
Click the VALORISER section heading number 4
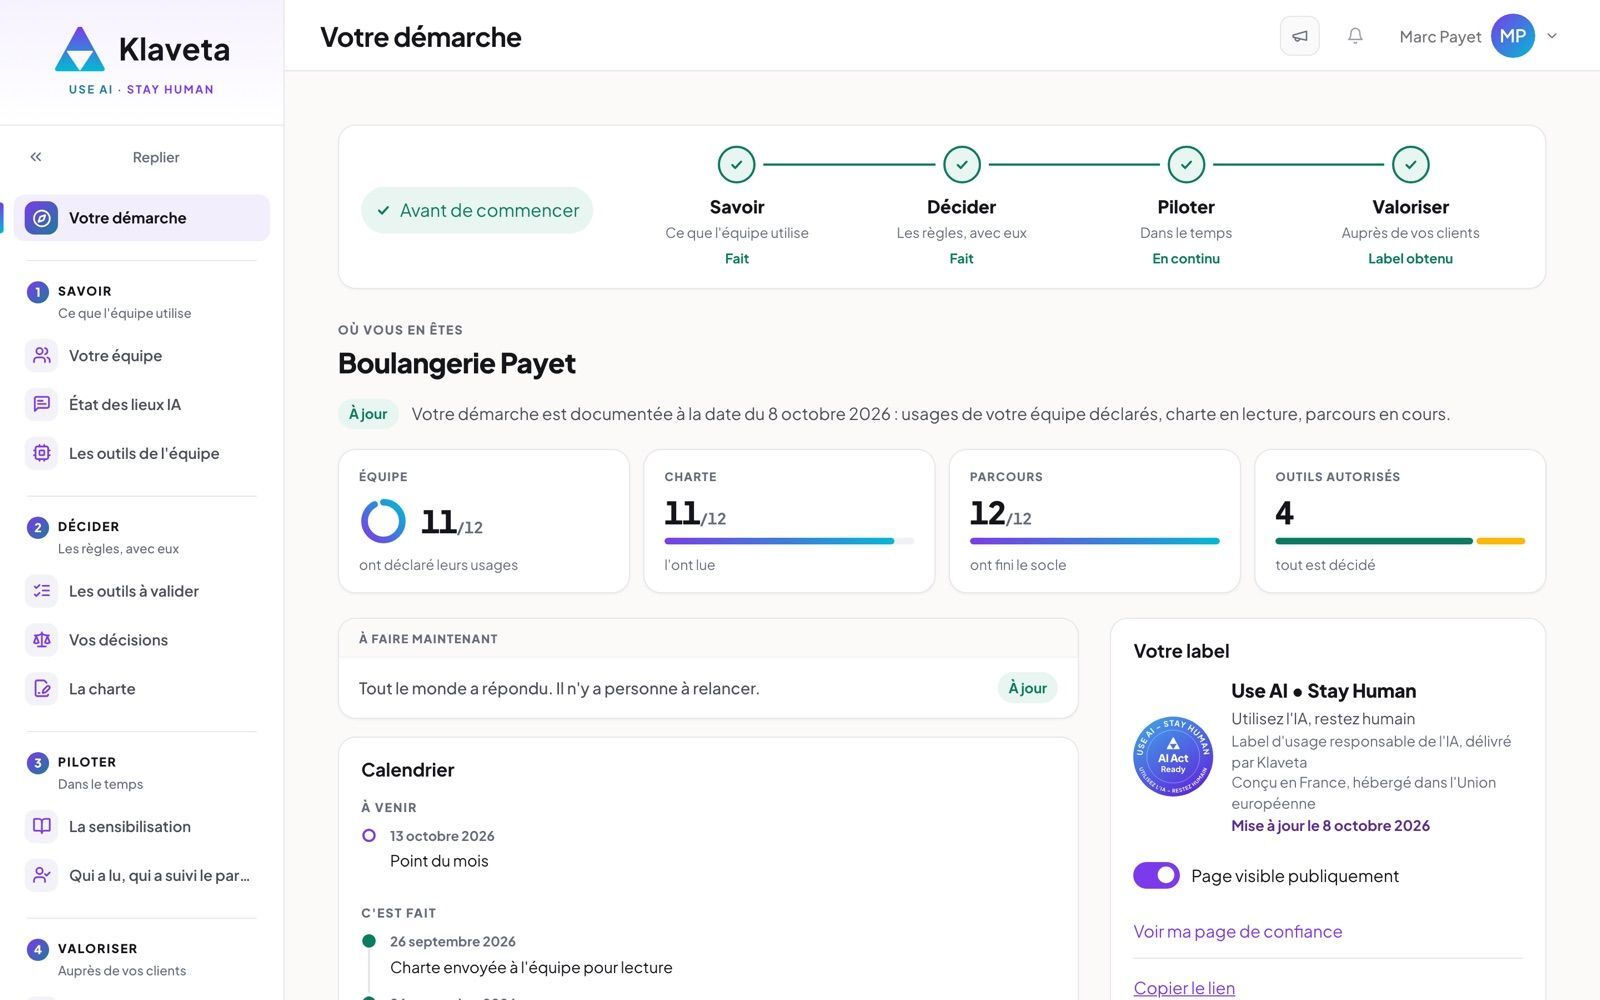[x=38, y=949]
